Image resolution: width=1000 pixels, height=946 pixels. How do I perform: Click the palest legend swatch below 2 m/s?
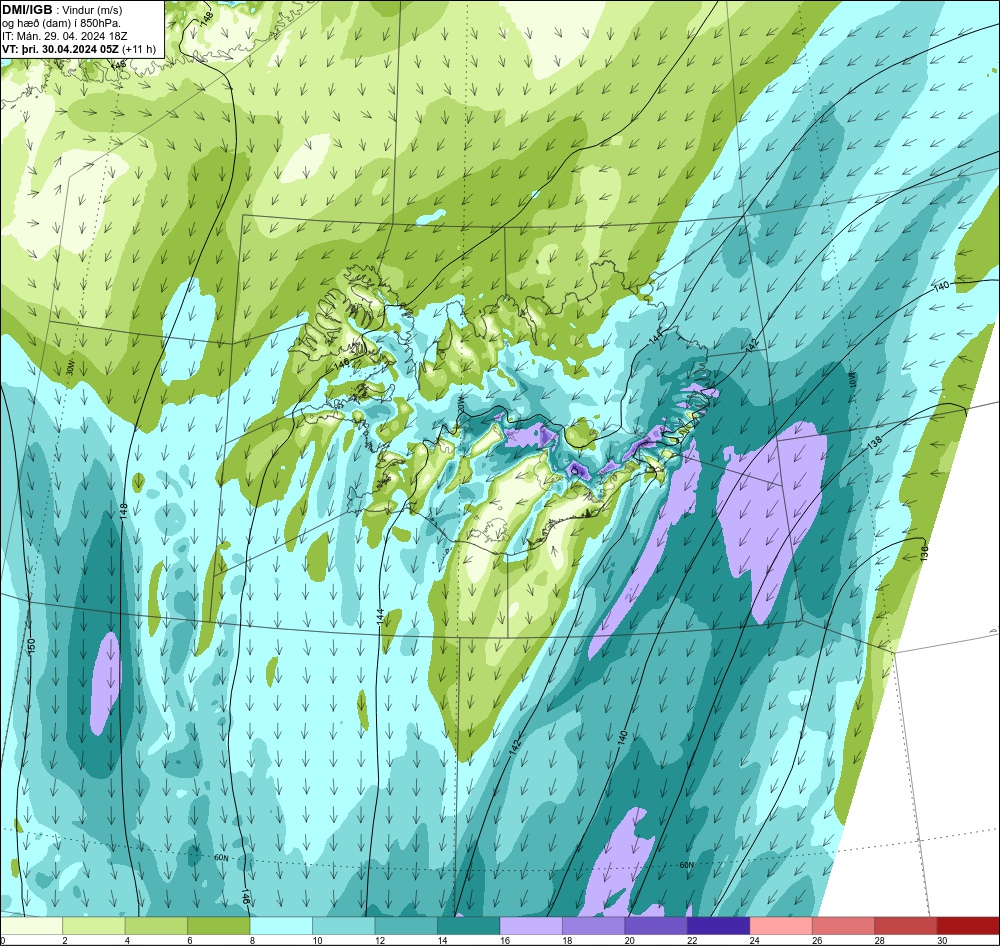[x=31, y=925]
